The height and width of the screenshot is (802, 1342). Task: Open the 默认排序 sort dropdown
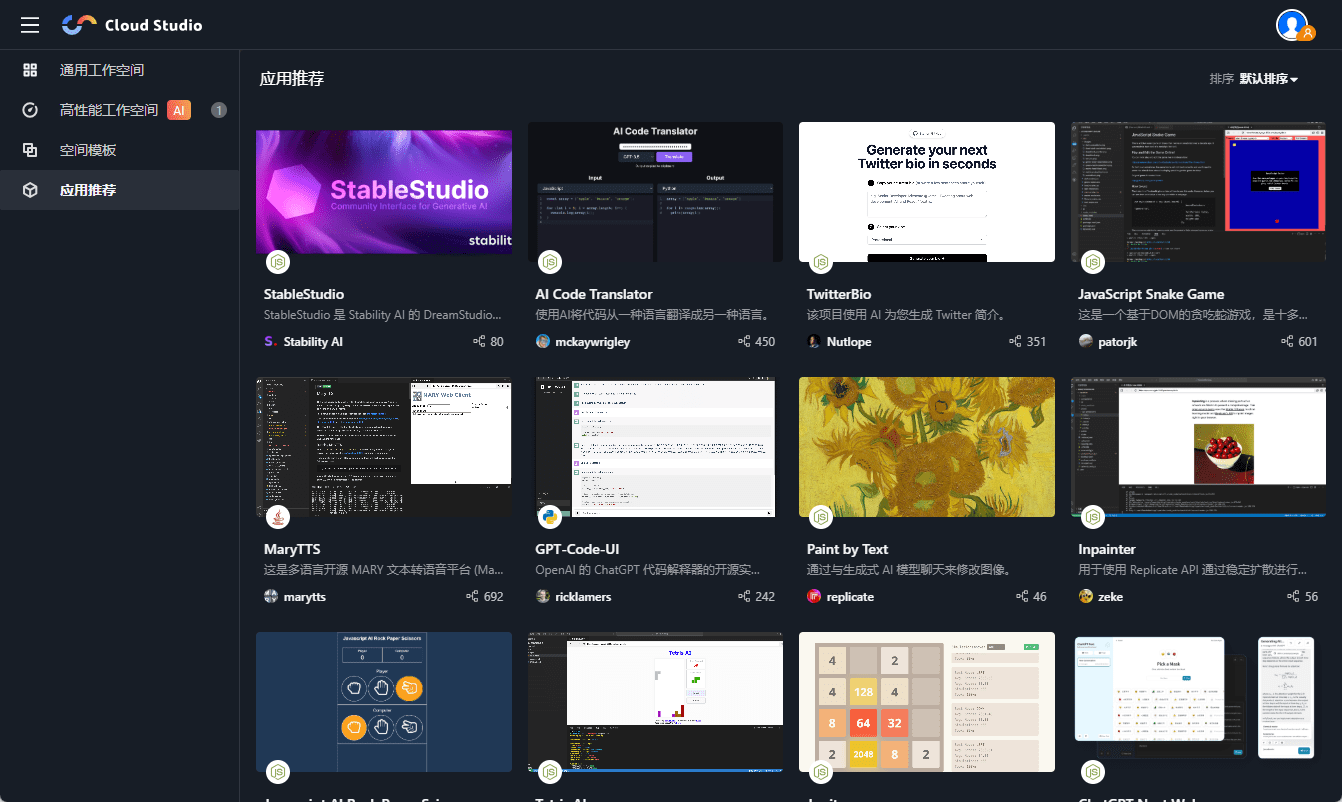(1269, 79)
